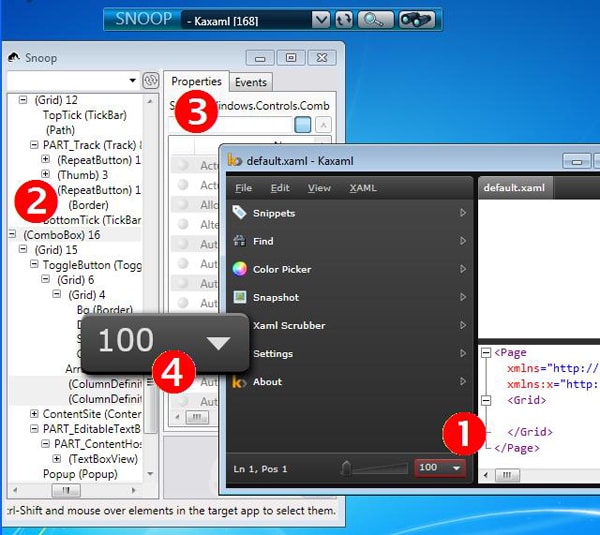The image size is (600, 535).
Task: Open the XAML menu in Kaxaml
Action: click(363, 188)
